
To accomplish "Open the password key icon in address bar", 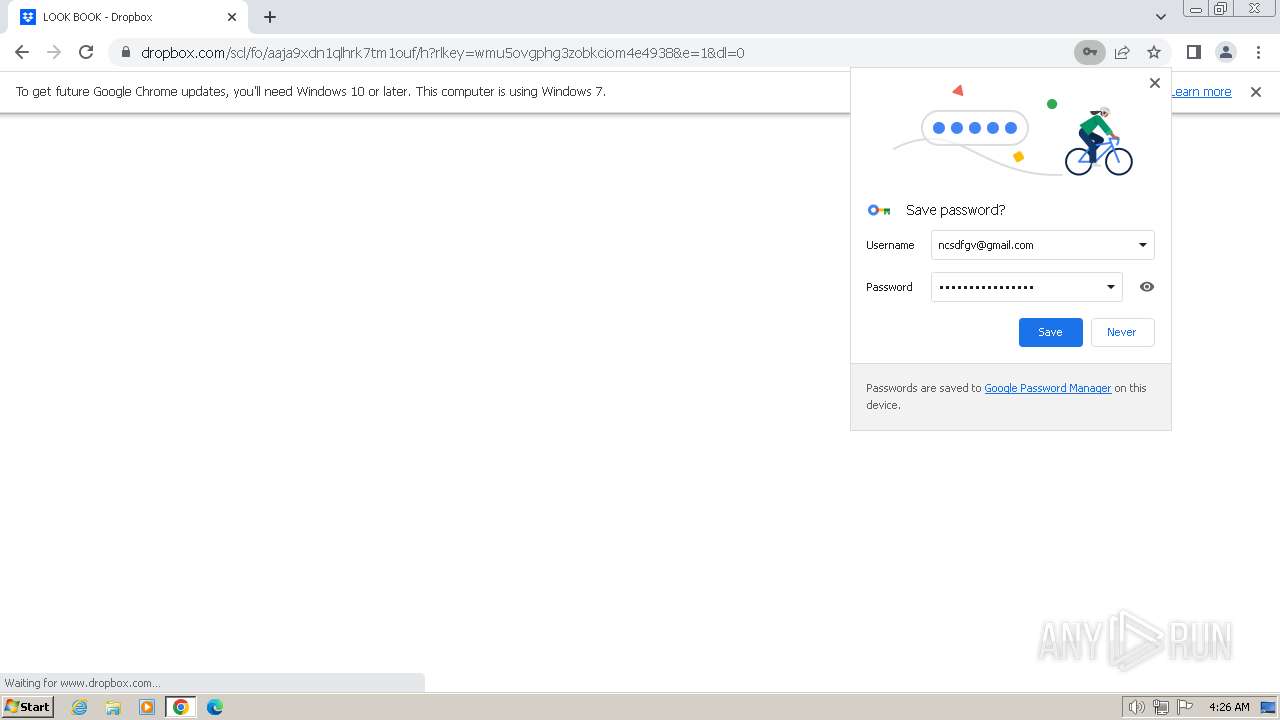I will (x=1089, y=52).
